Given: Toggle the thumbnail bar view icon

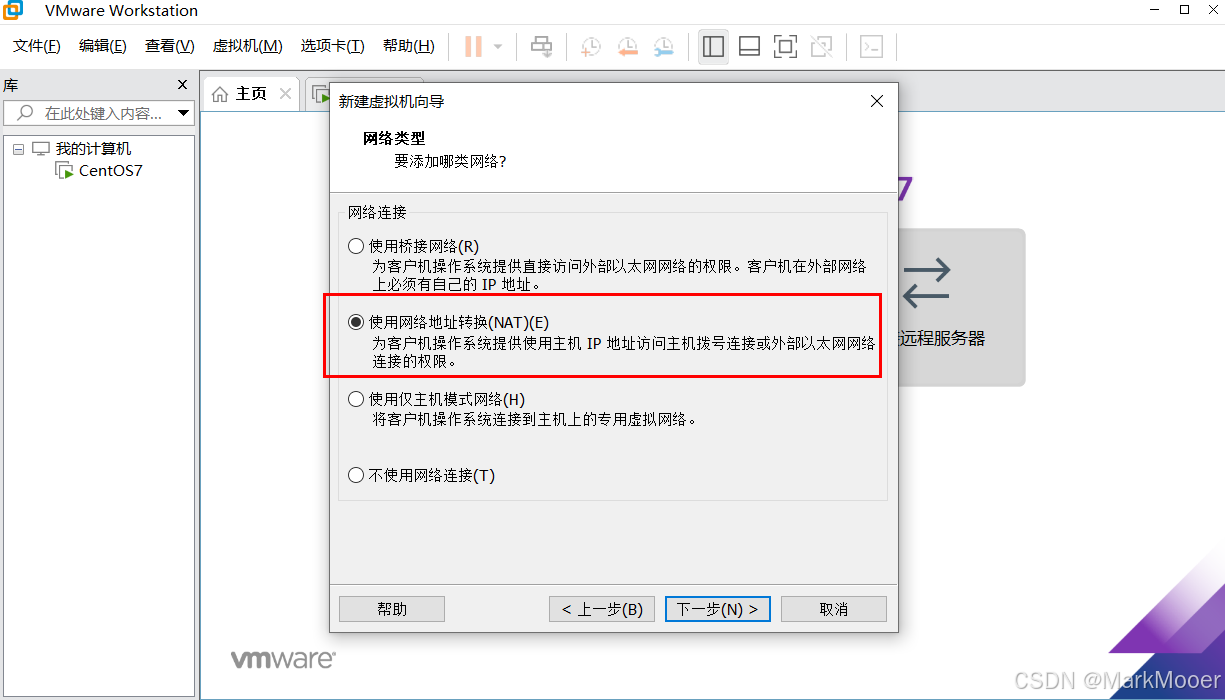Looking at the screenshot, I should click(x=749, y=46).
